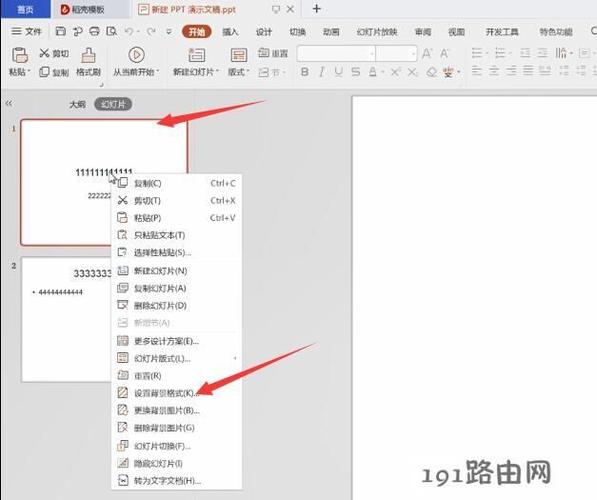This screenshot has height=500, width=597.
Task: Select slide 2 thumbnail with 3333333 title
Action: click(66, 319)
